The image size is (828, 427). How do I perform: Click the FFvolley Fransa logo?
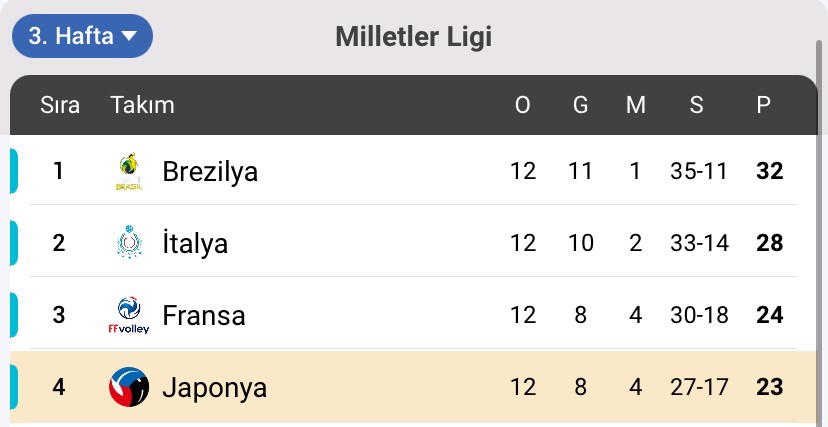129,315
